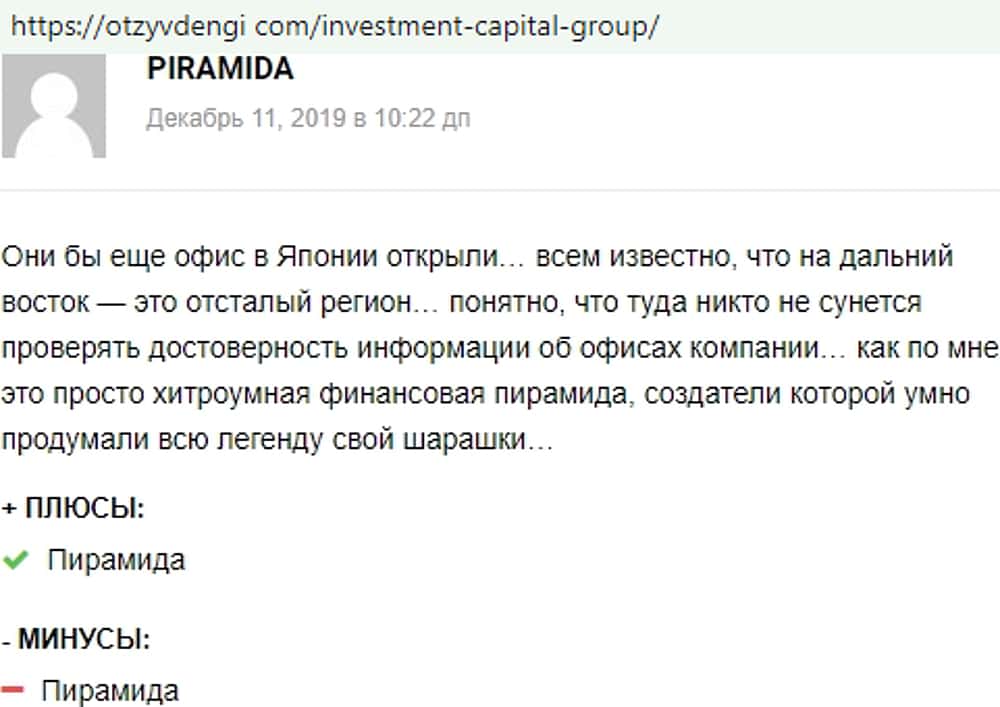Click the + ПЛЮСЫ heading
This screenshot has width=1000, height=707.
tap(74, 509)
